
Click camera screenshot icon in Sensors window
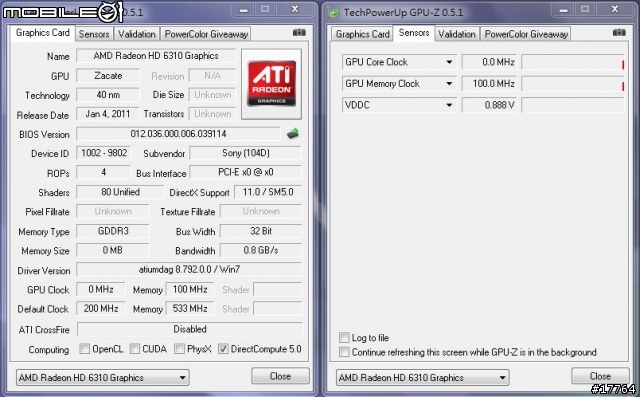[x=619, y=32]
